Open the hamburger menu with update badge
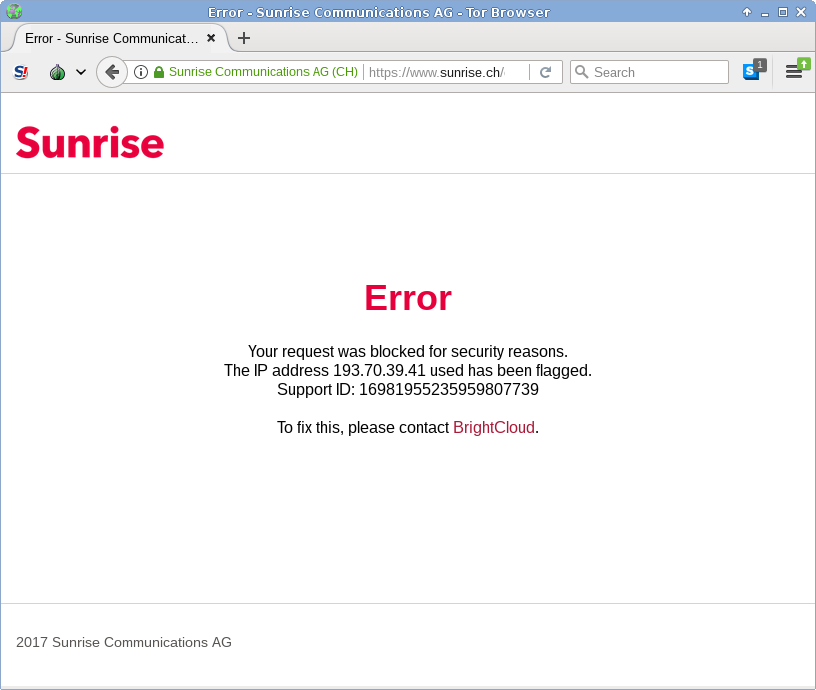 797,70
